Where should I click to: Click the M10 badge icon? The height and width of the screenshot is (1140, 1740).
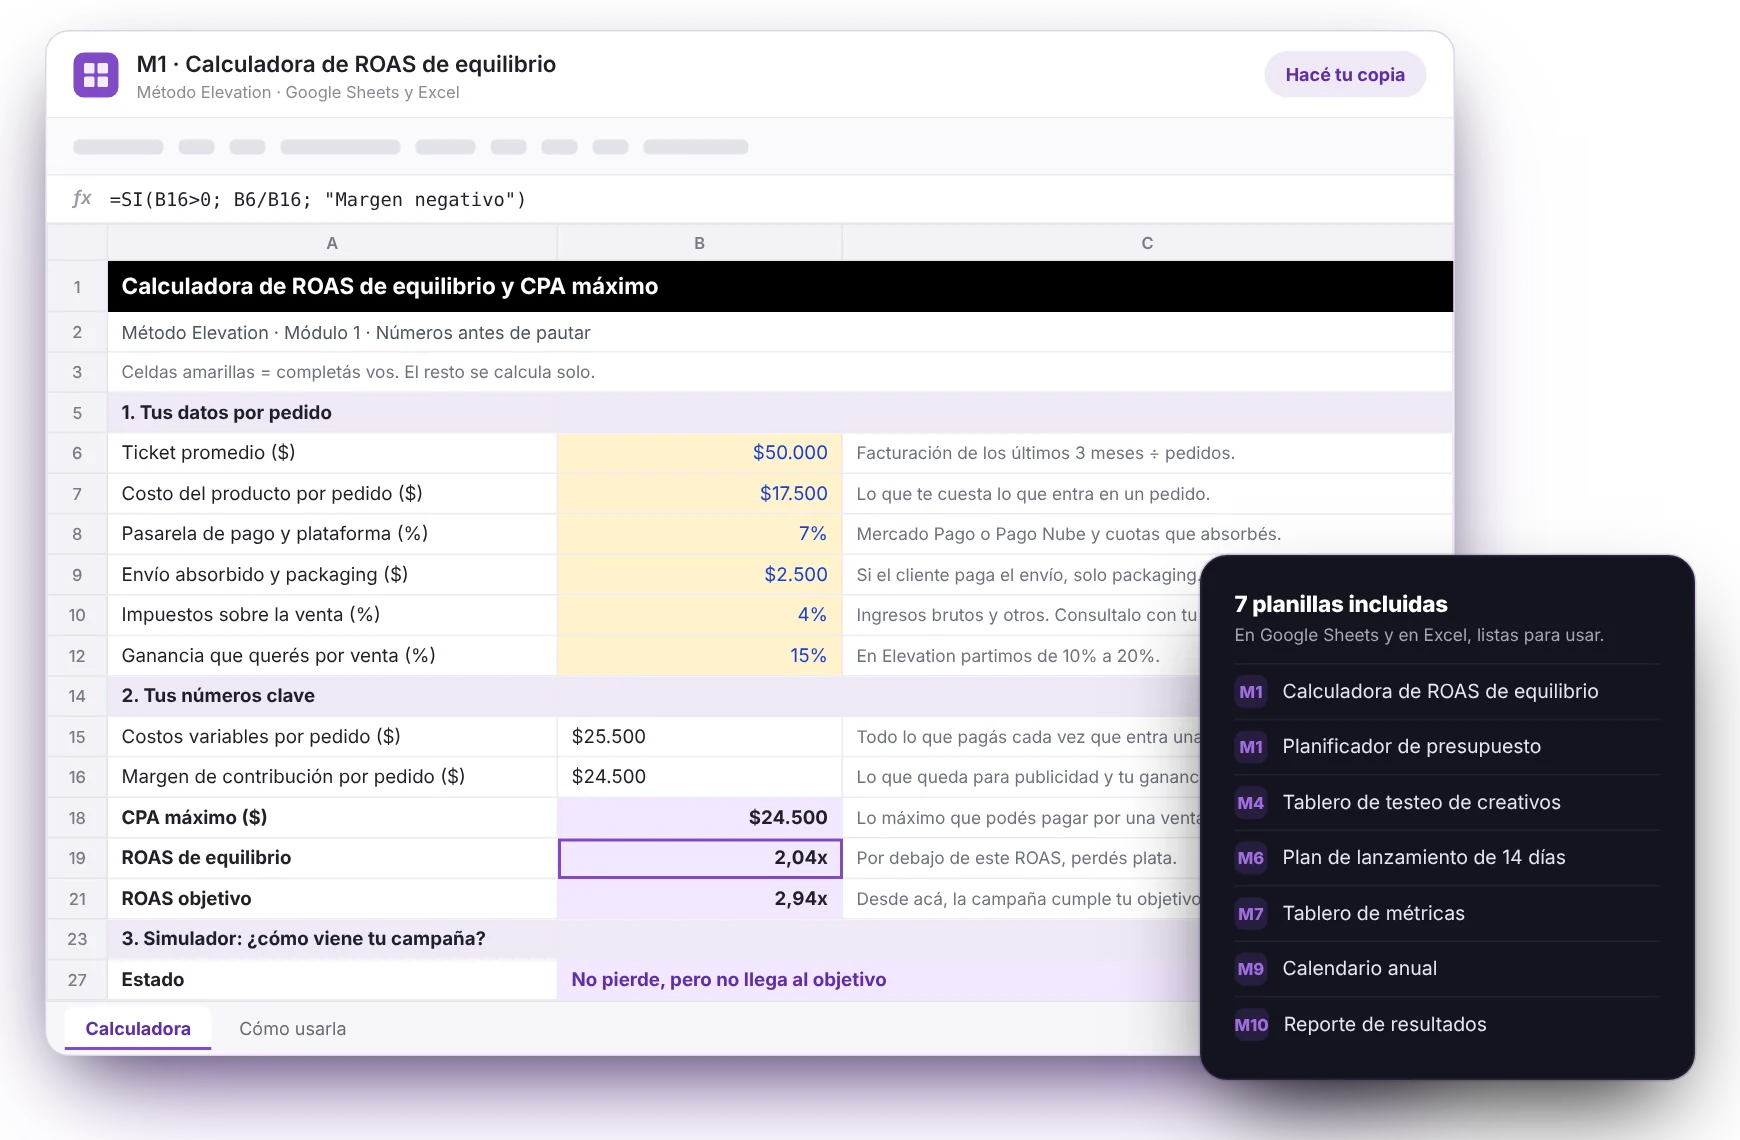tap(1251, 1024)
